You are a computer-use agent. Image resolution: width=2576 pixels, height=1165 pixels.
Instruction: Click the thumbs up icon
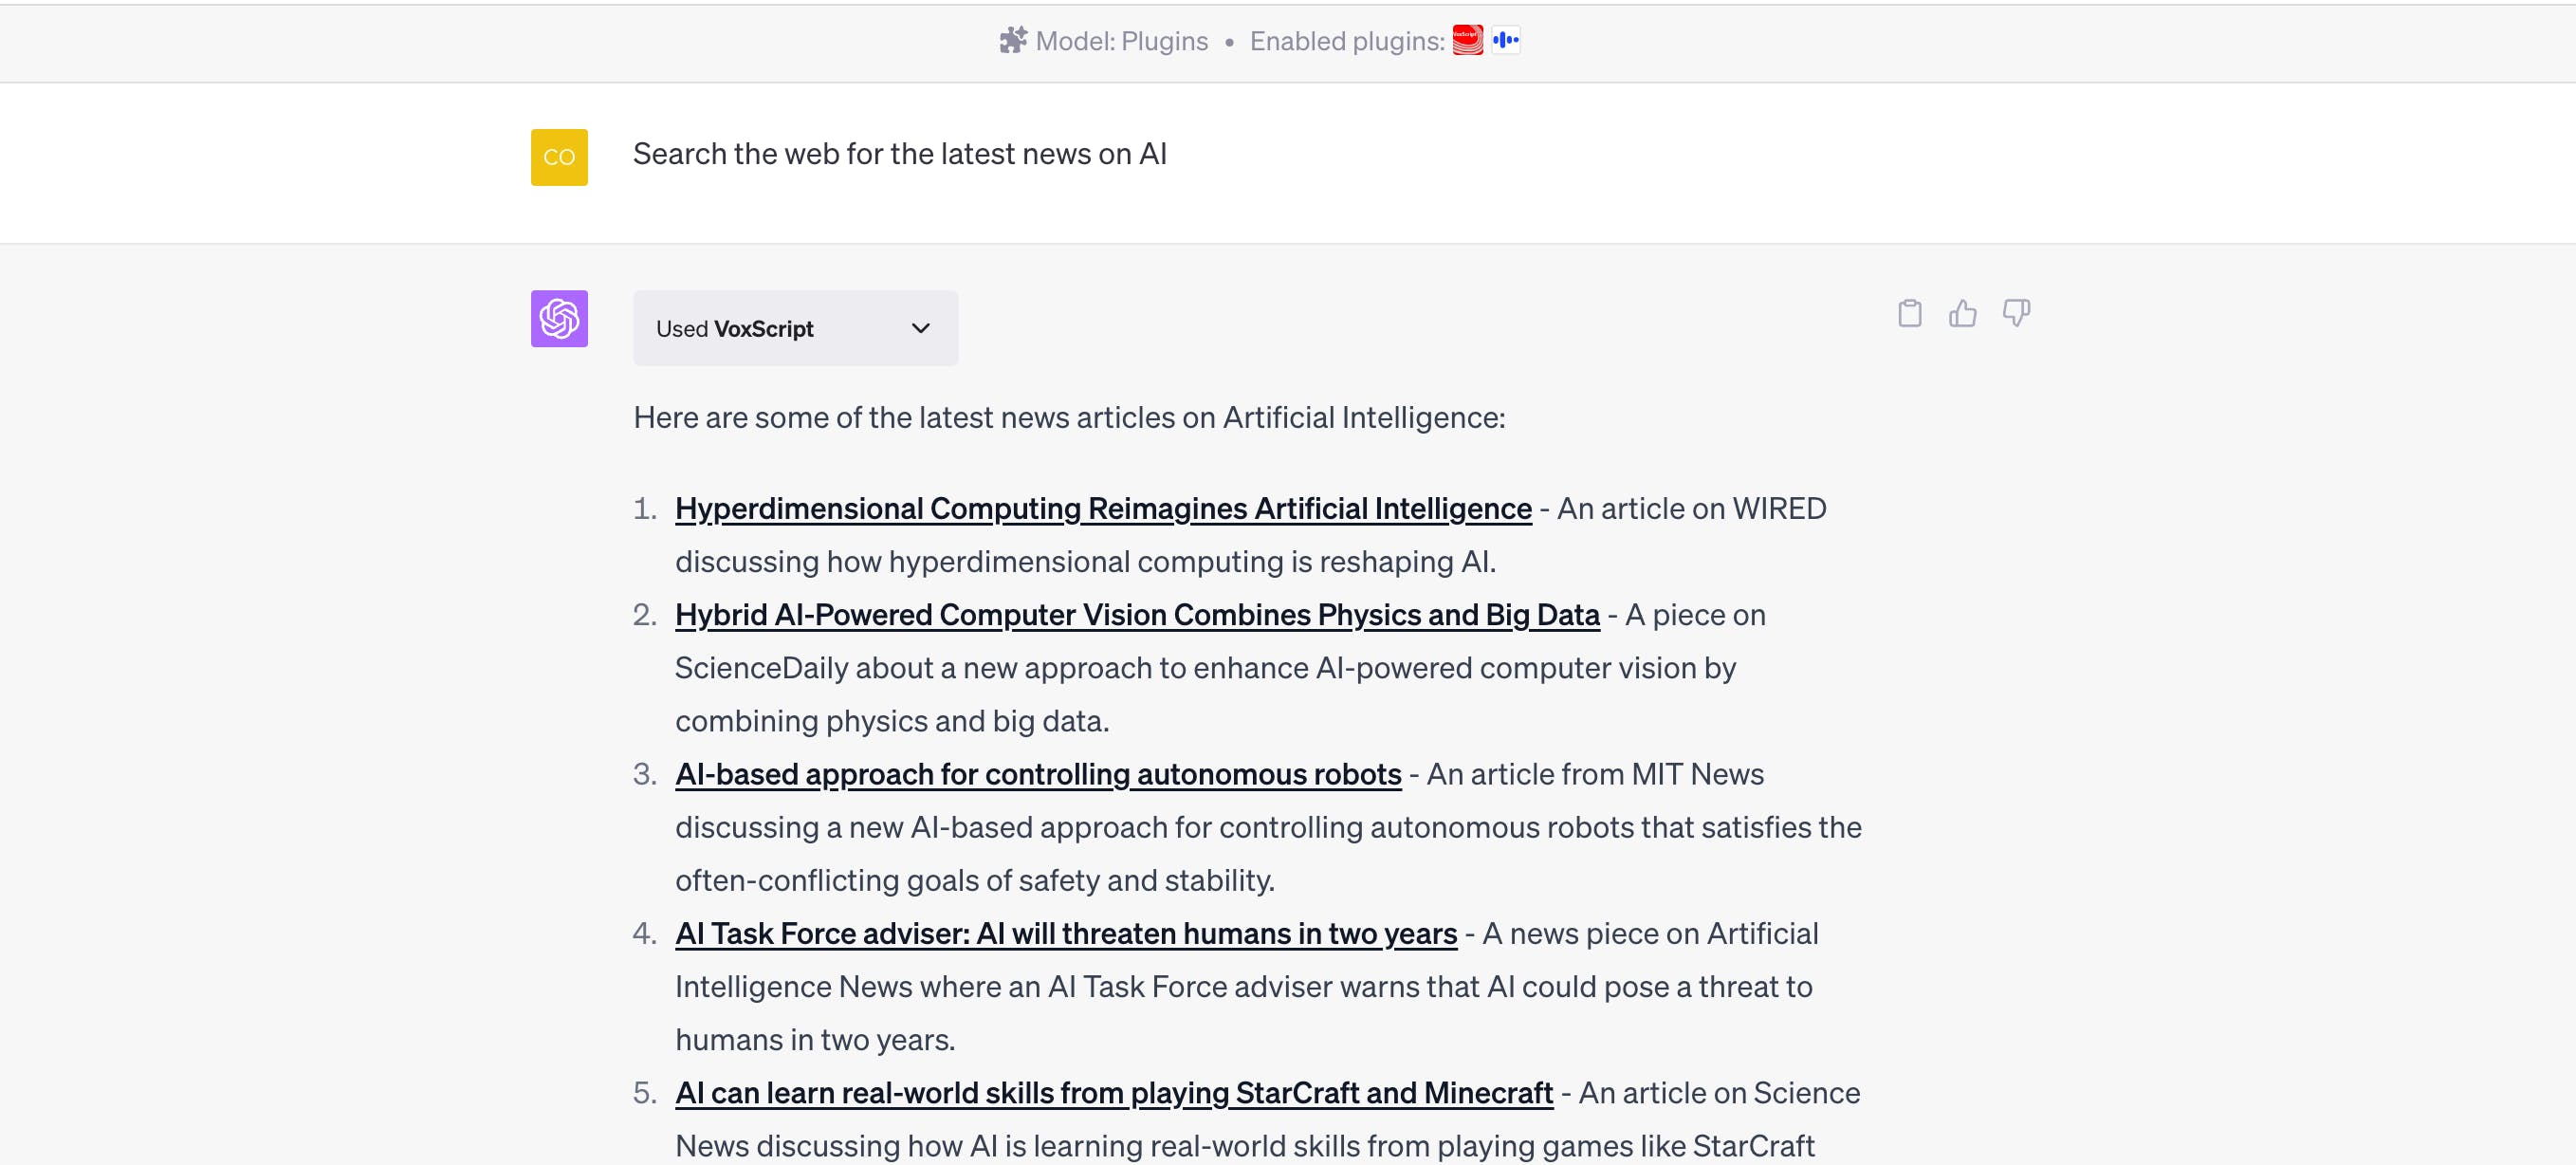[1962, 314]
